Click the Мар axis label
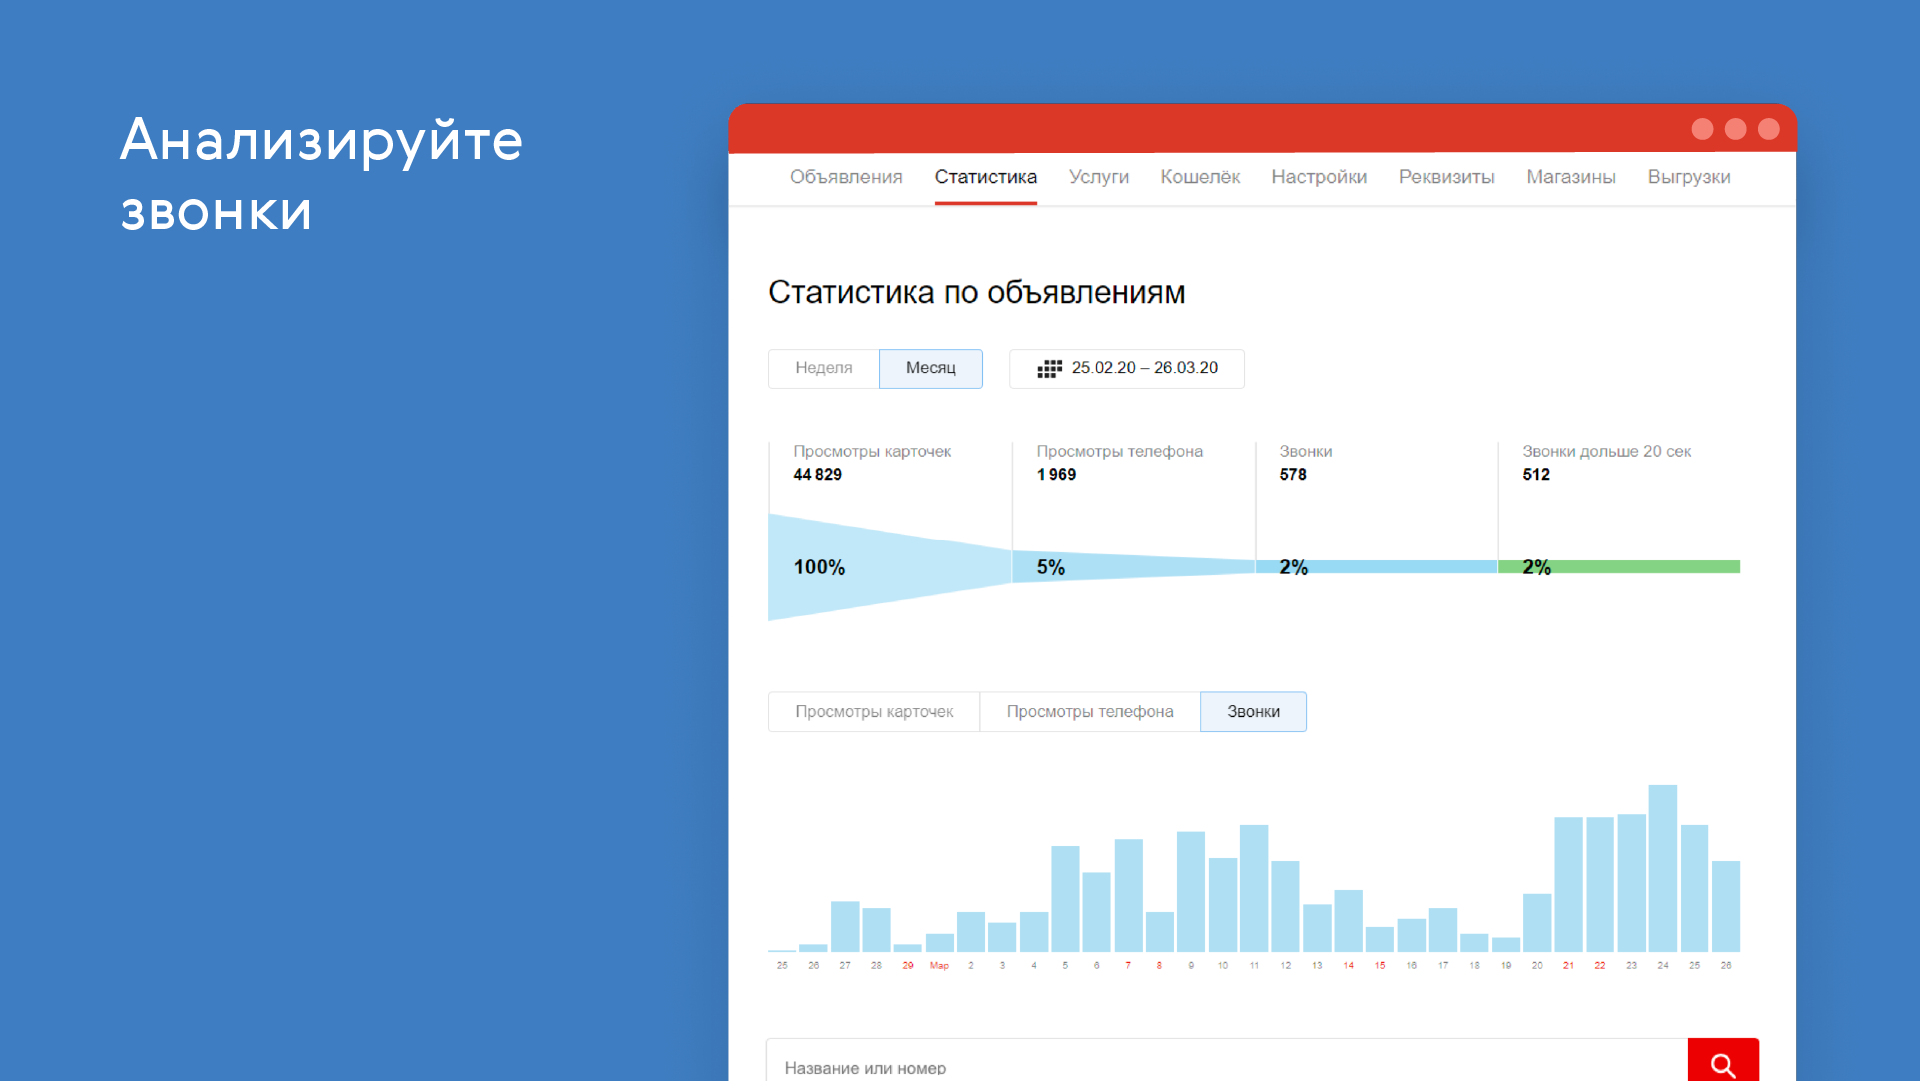Viewport: 1920px width, 1081px height. coord(939,966)
